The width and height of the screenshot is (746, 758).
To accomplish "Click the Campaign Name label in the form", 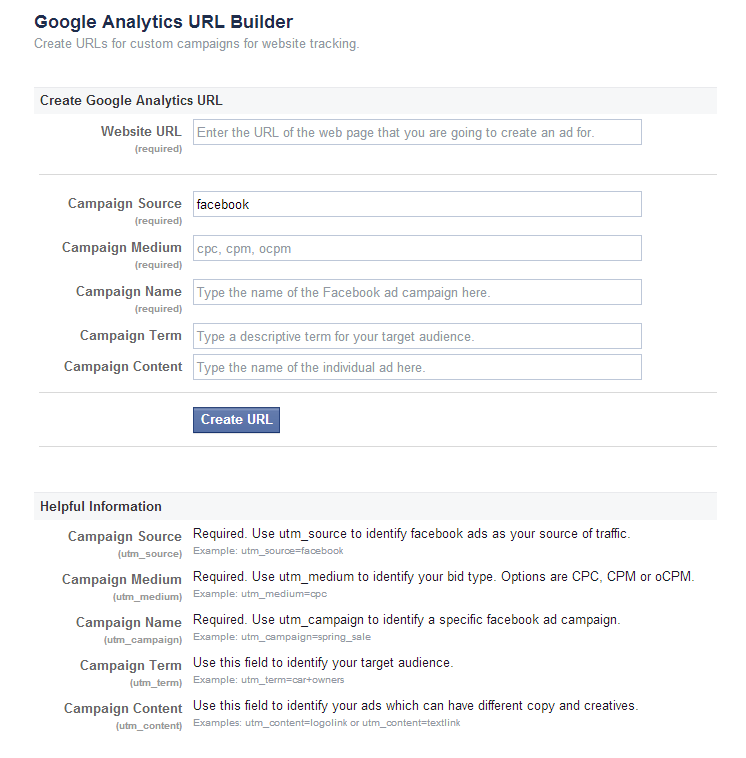I will (x=129, y=292).
